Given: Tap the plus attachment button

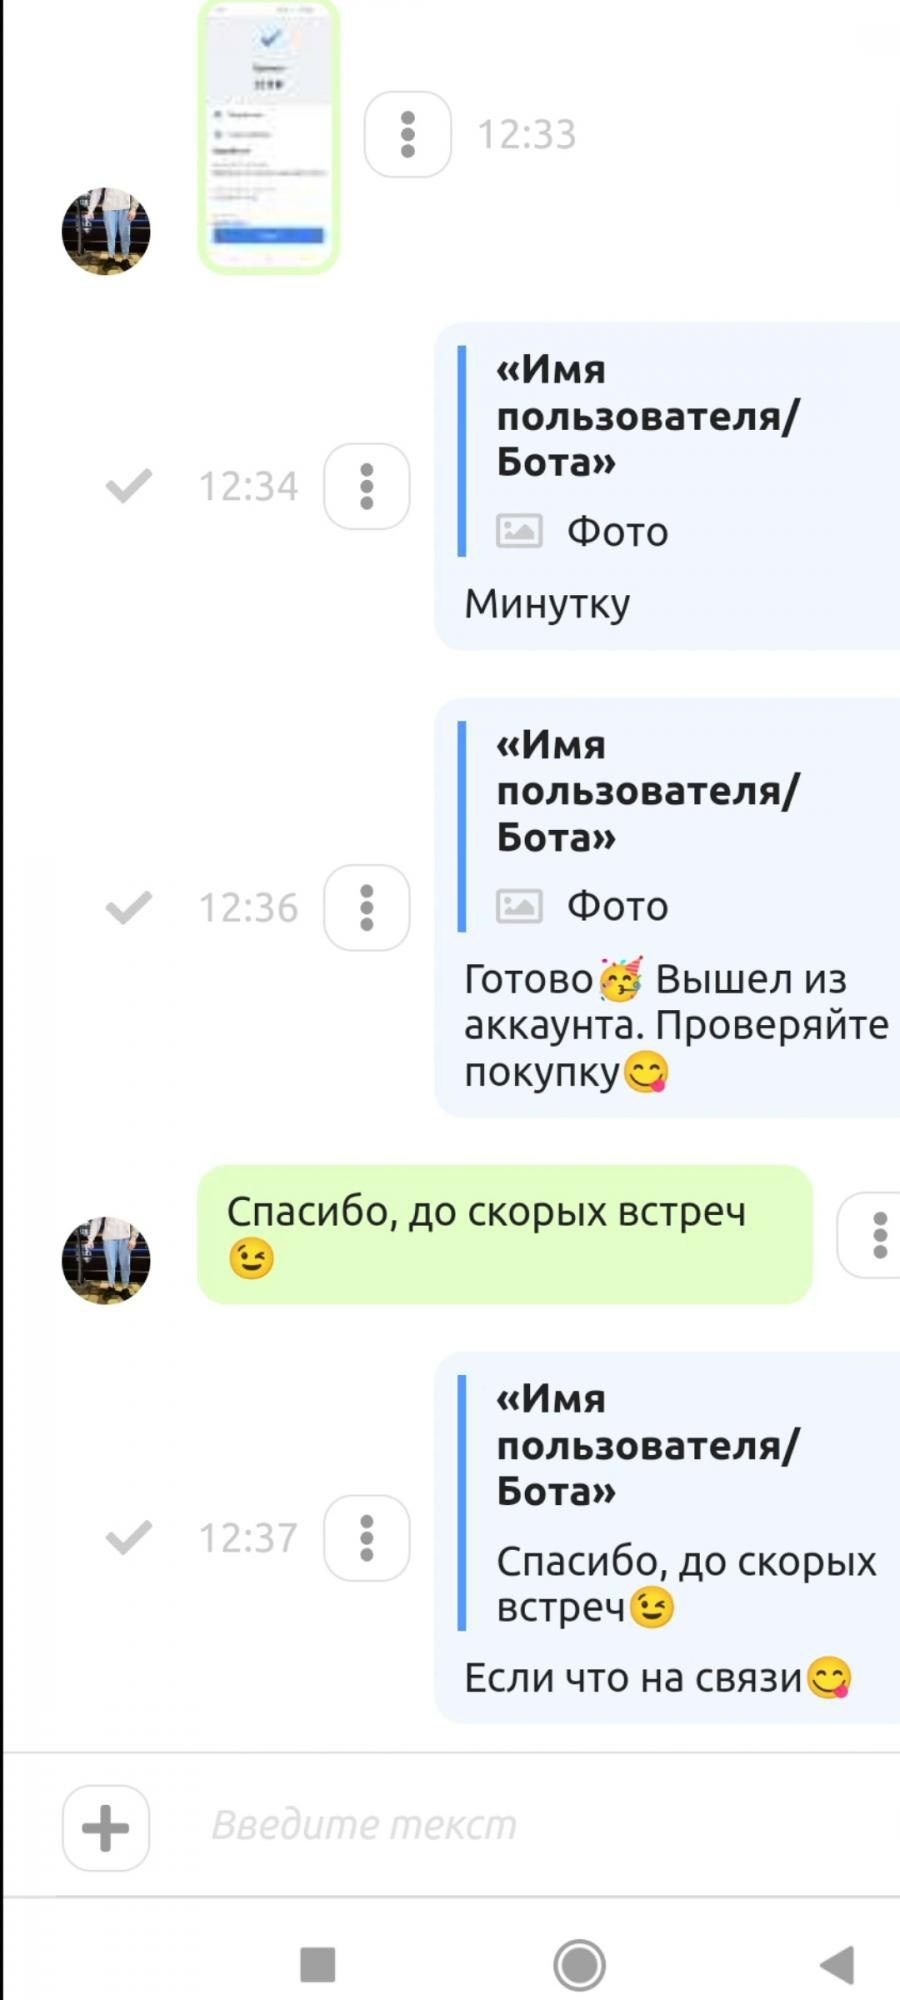Looking at the screenshot, I should click(106, 1828).
